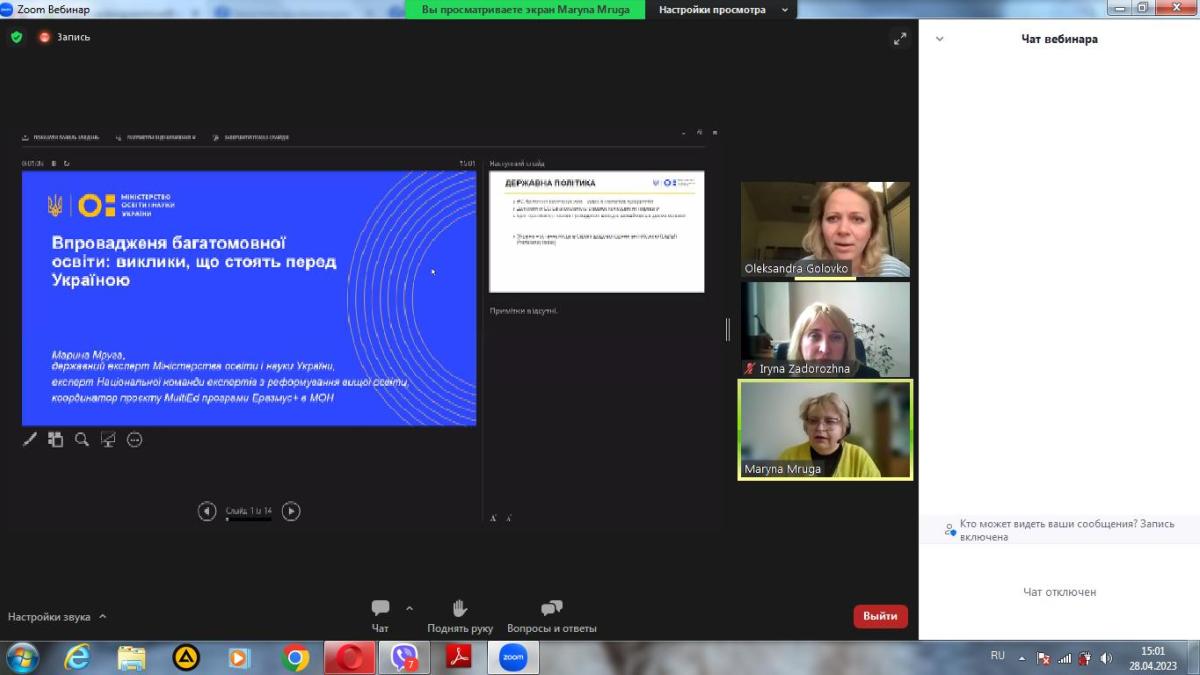Viewport: 1200px width, 675px height.
Task: Click the red recording indicator
Action: (45, 37)
